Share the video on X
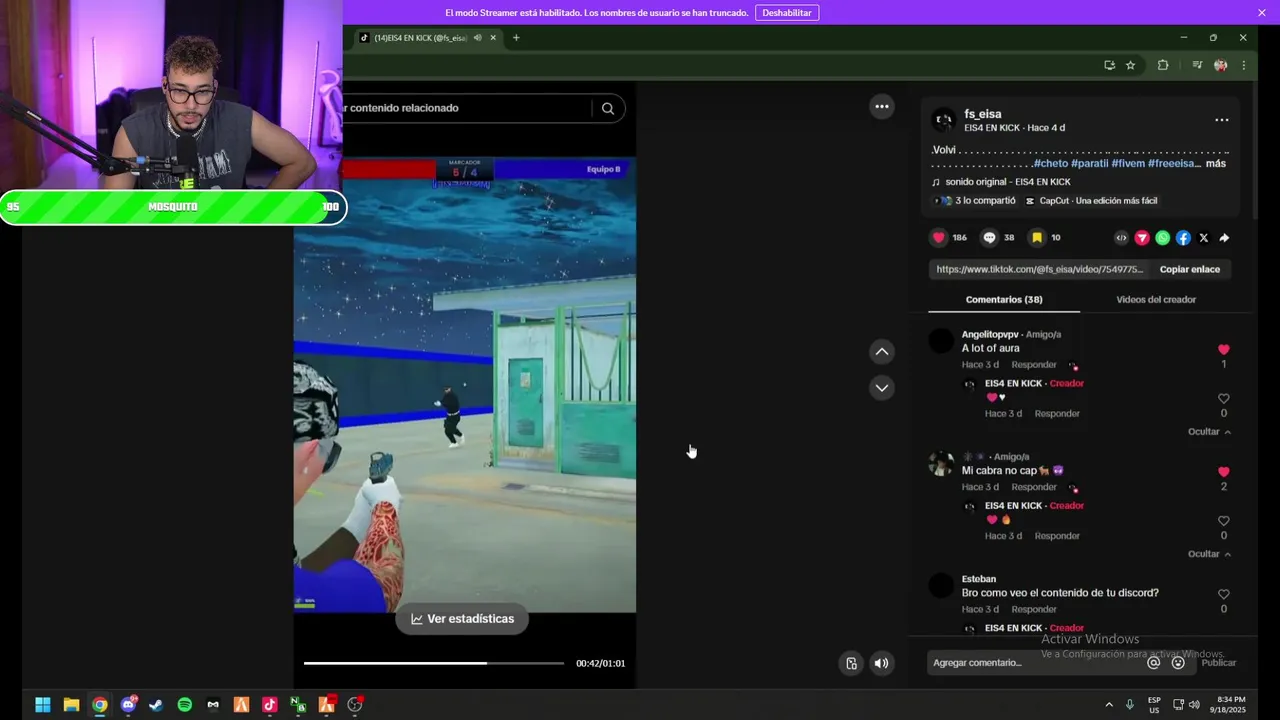 coord(1203,238)
